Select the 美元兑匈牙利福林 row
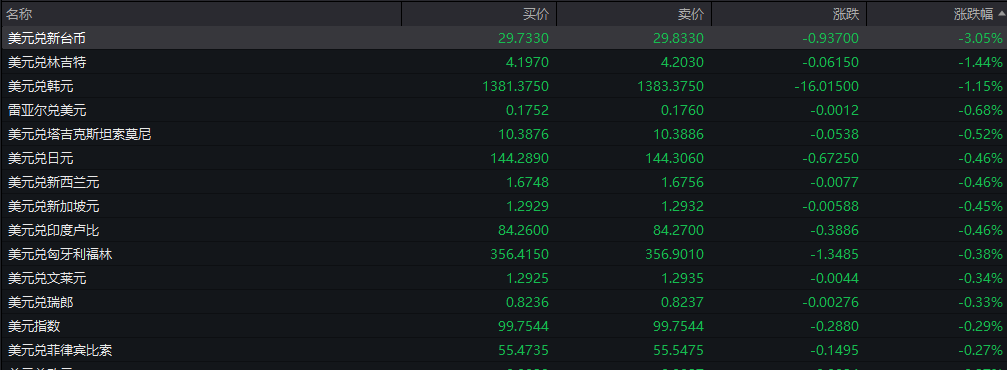Image resolution: width=1007 pixels, height=370 pixels. coord(504,254)
